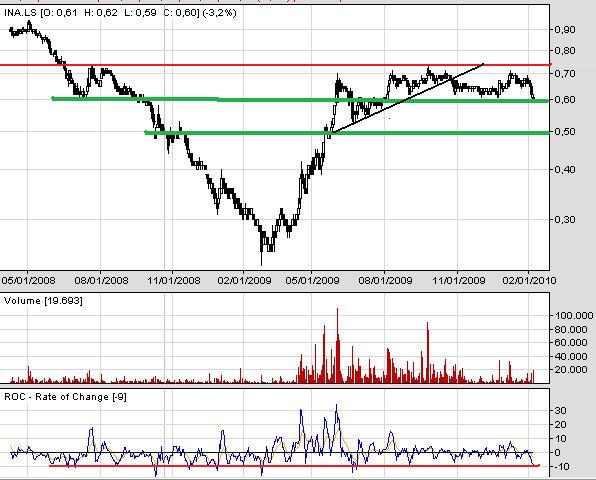Image resolution: width=596 pixels, height=480 pixels.
Task: Click the 11/01/2009 date axis label
Action: [459, 280]
